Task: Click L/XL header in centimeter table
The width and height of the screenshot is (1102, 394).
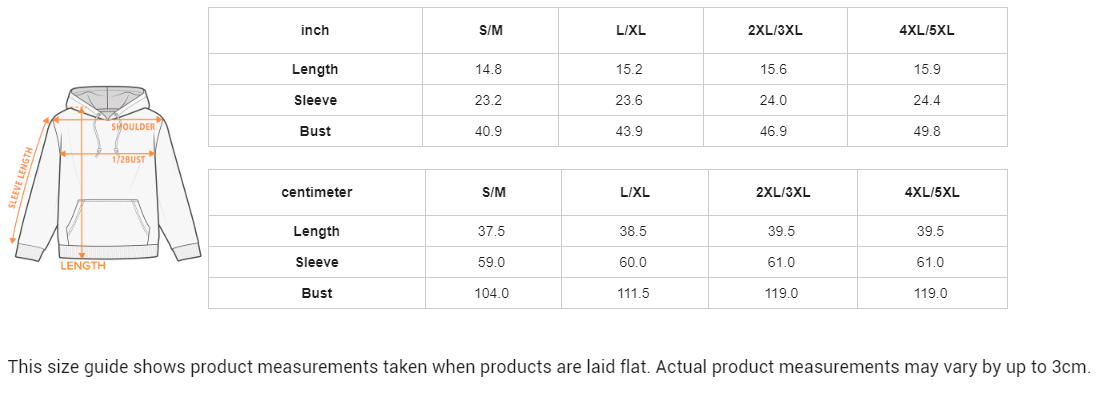Action: [635, 192]
